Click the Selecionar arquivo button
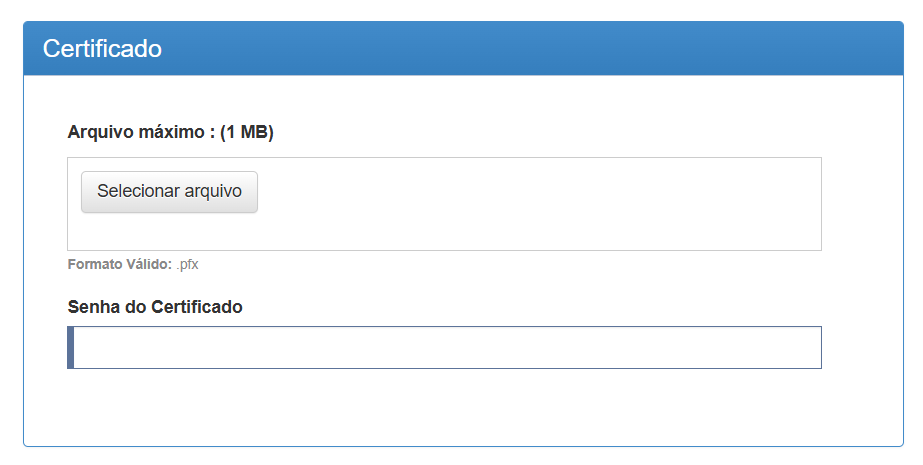 169,192
